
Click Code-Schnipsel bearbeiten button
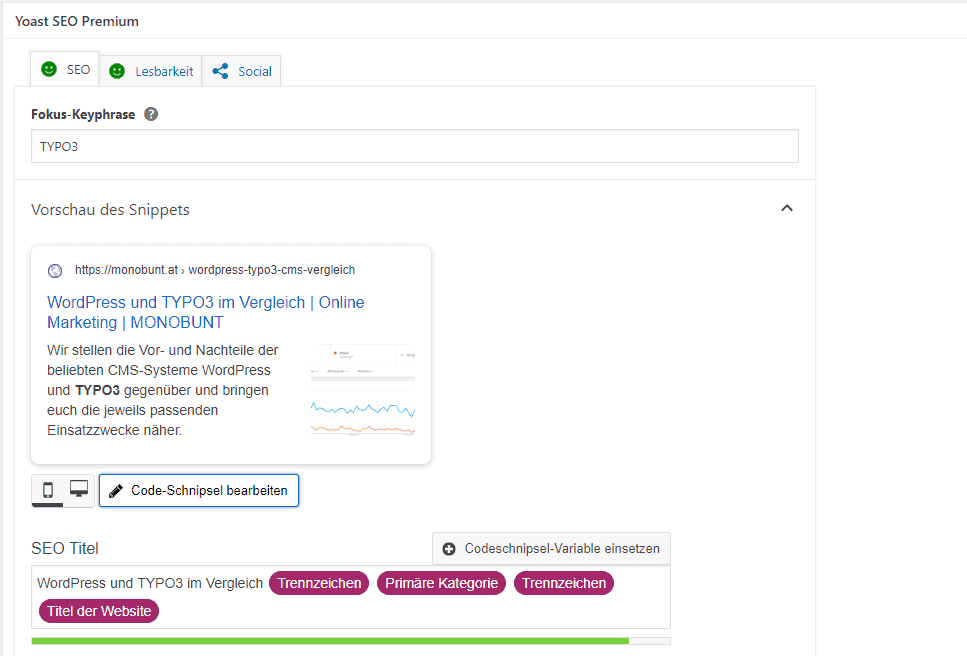[199, 491]
